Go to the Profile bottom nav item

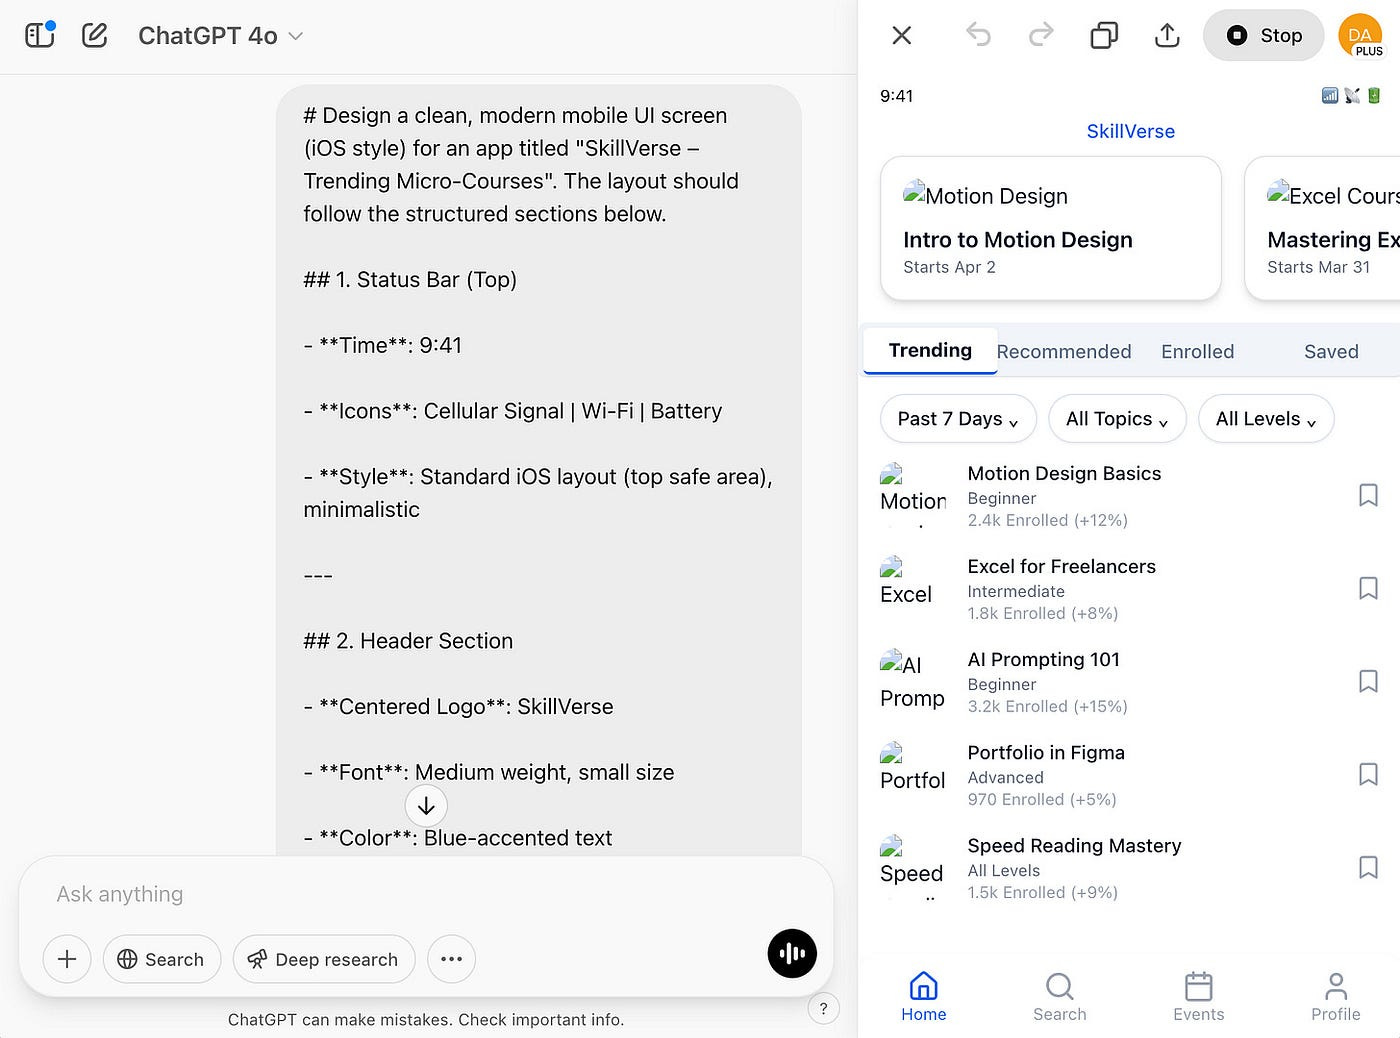point(1335,997)
